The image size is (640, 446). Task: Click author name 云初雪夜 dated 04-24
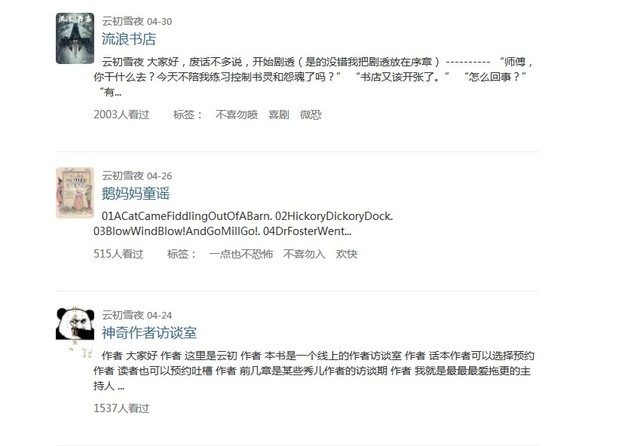click(x=123, y=315)
